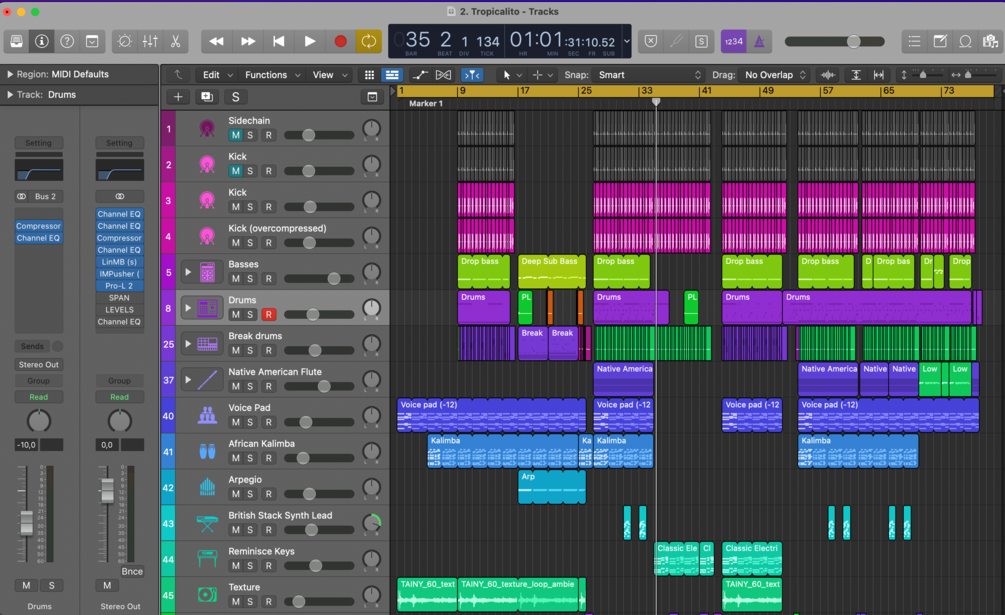Open the media Browsers icon
This screenshot has width=1005, height=615.
[990, 42]
